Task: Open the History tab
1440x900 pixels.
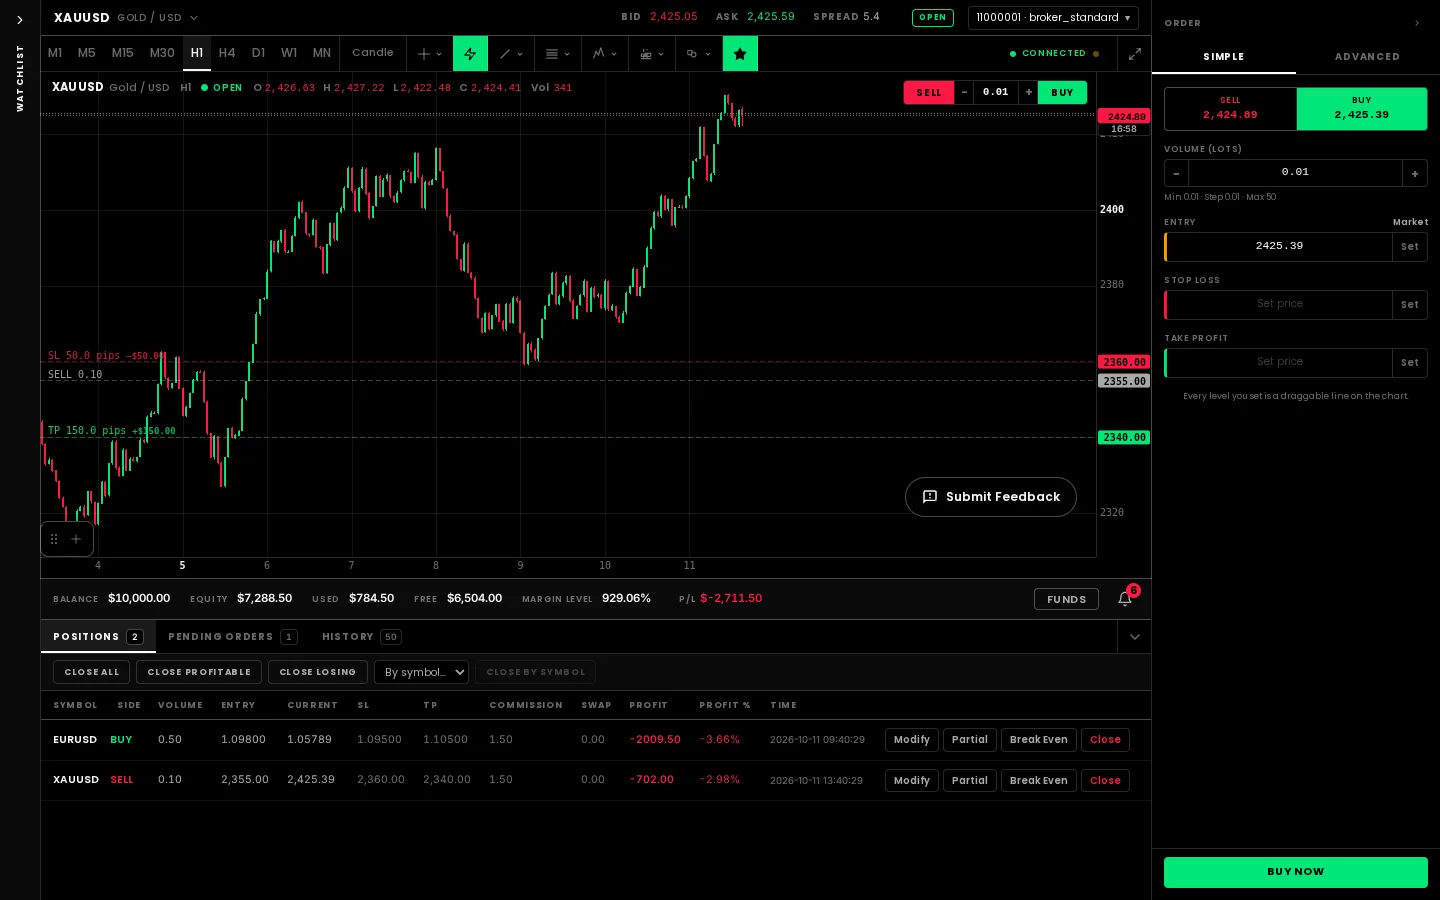Action: point(361,637)
